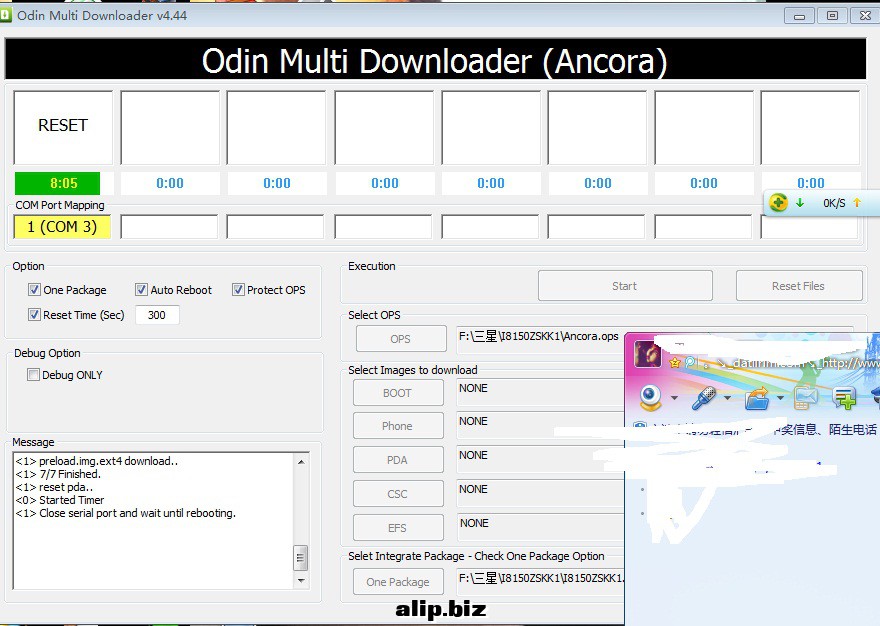
Task: Click the EFS path field showing NONE
Action: [540, 527]
